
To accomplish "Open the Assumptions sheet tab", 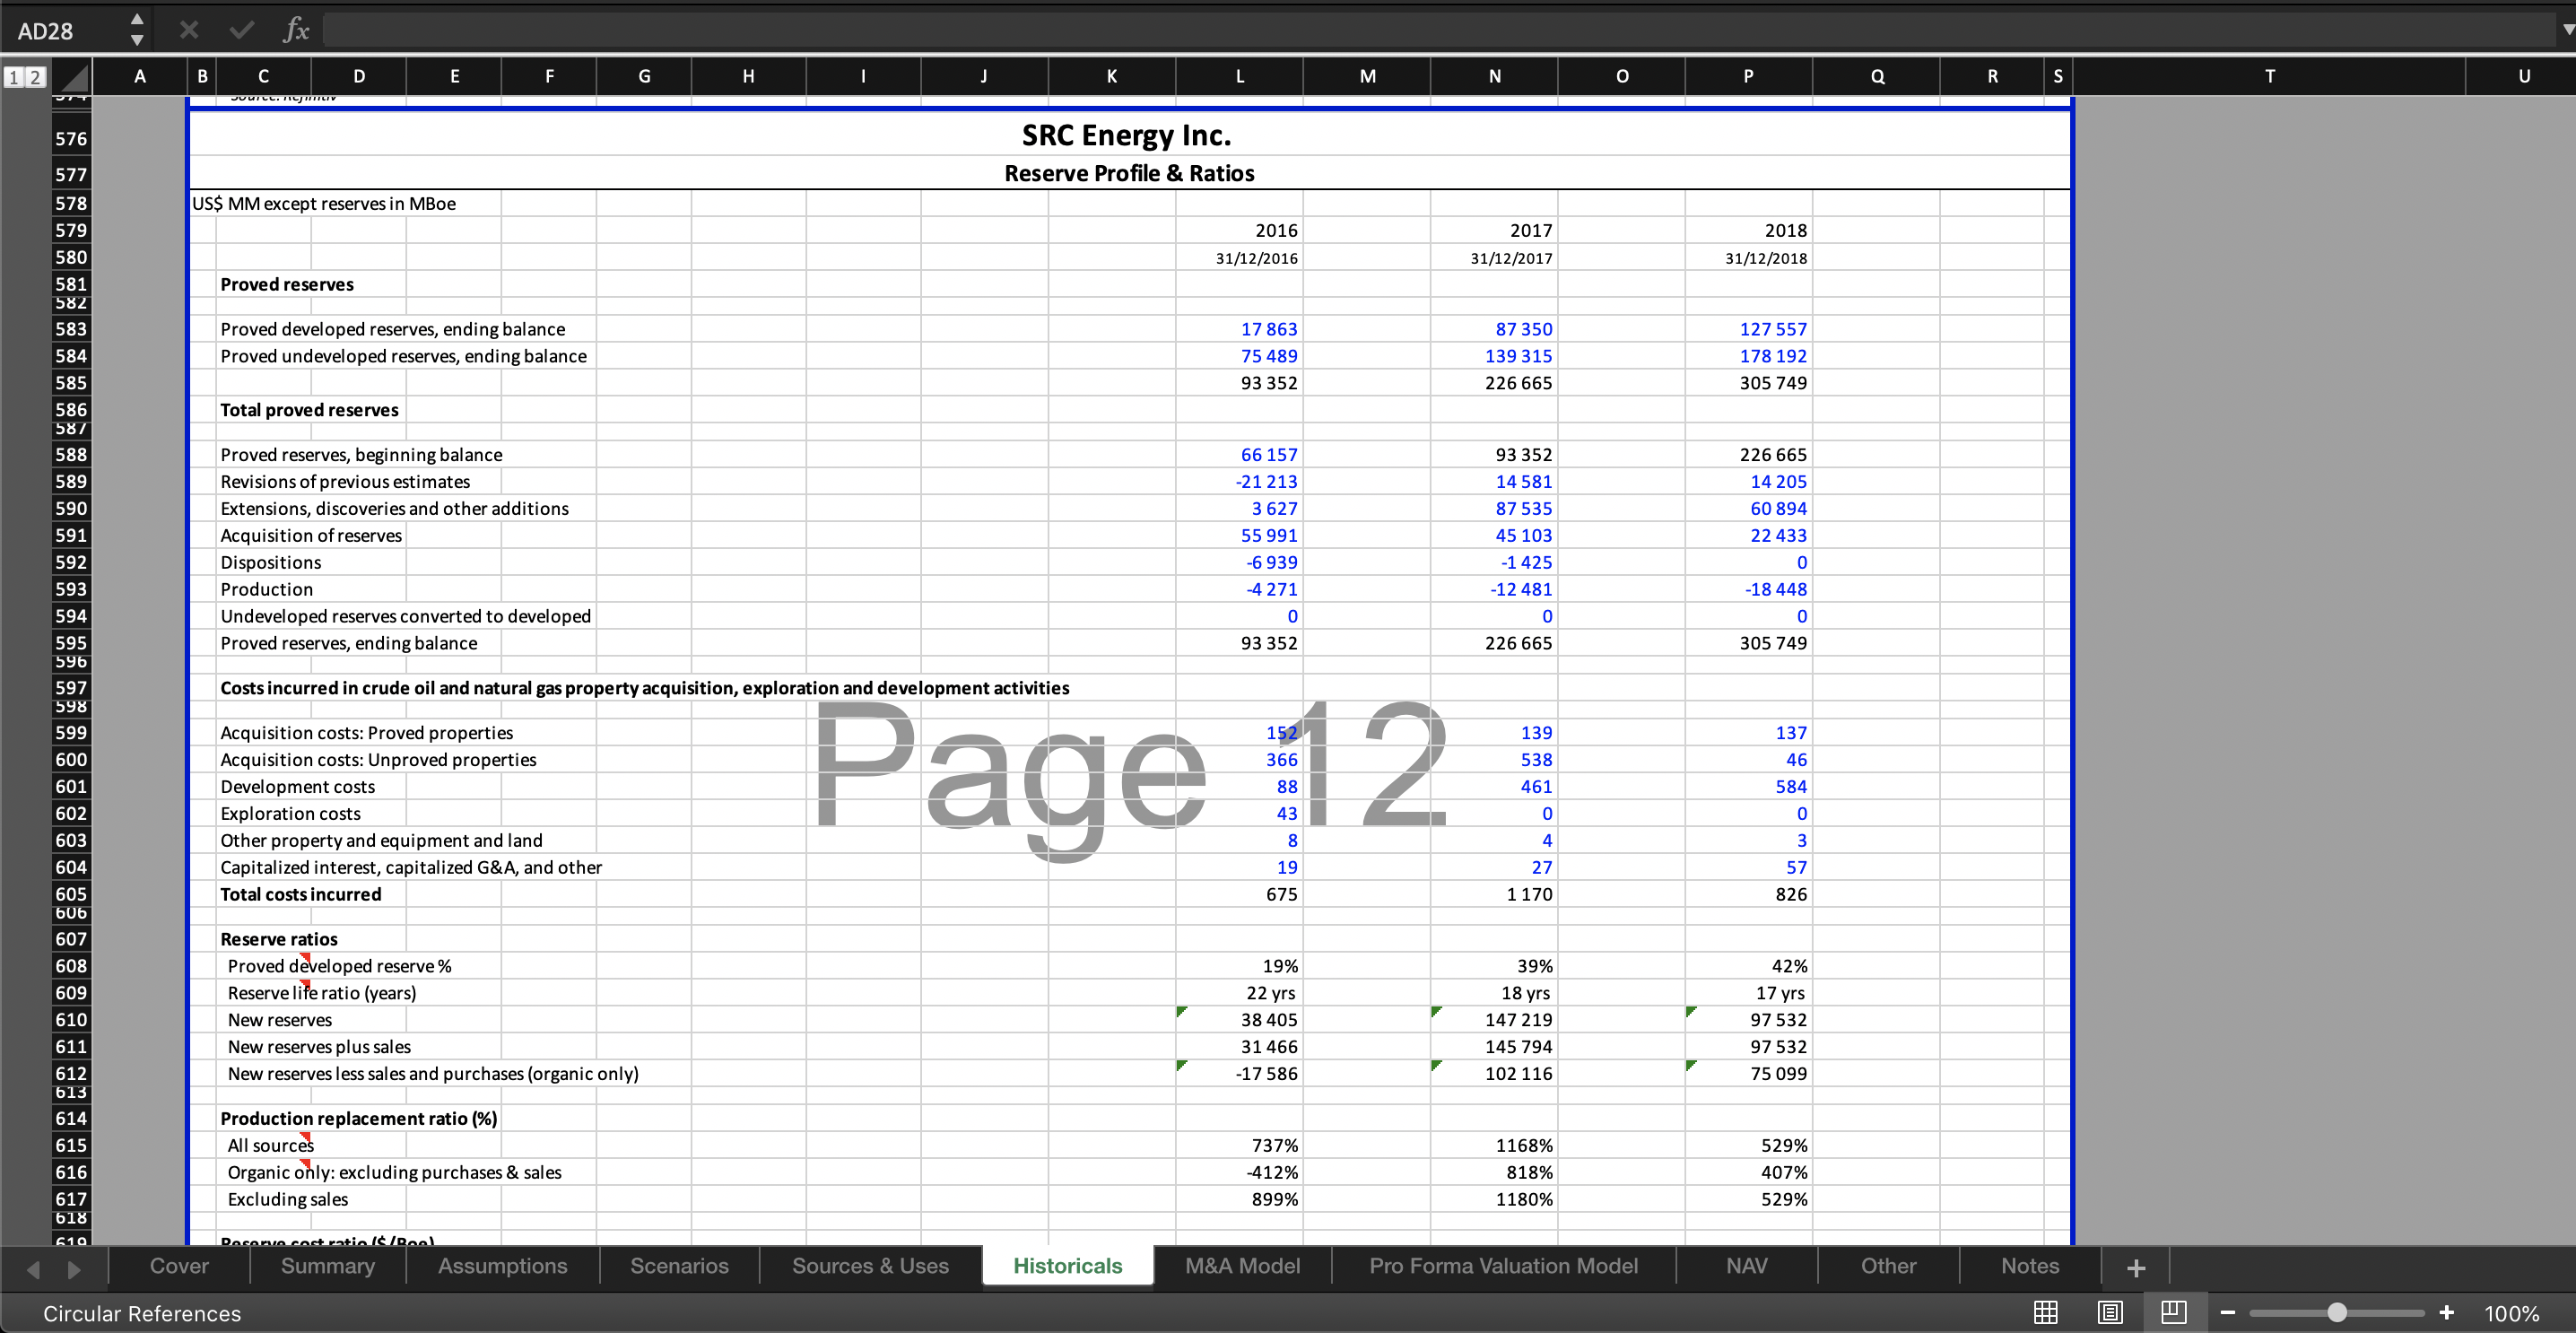I will (x=502, y=1265).
